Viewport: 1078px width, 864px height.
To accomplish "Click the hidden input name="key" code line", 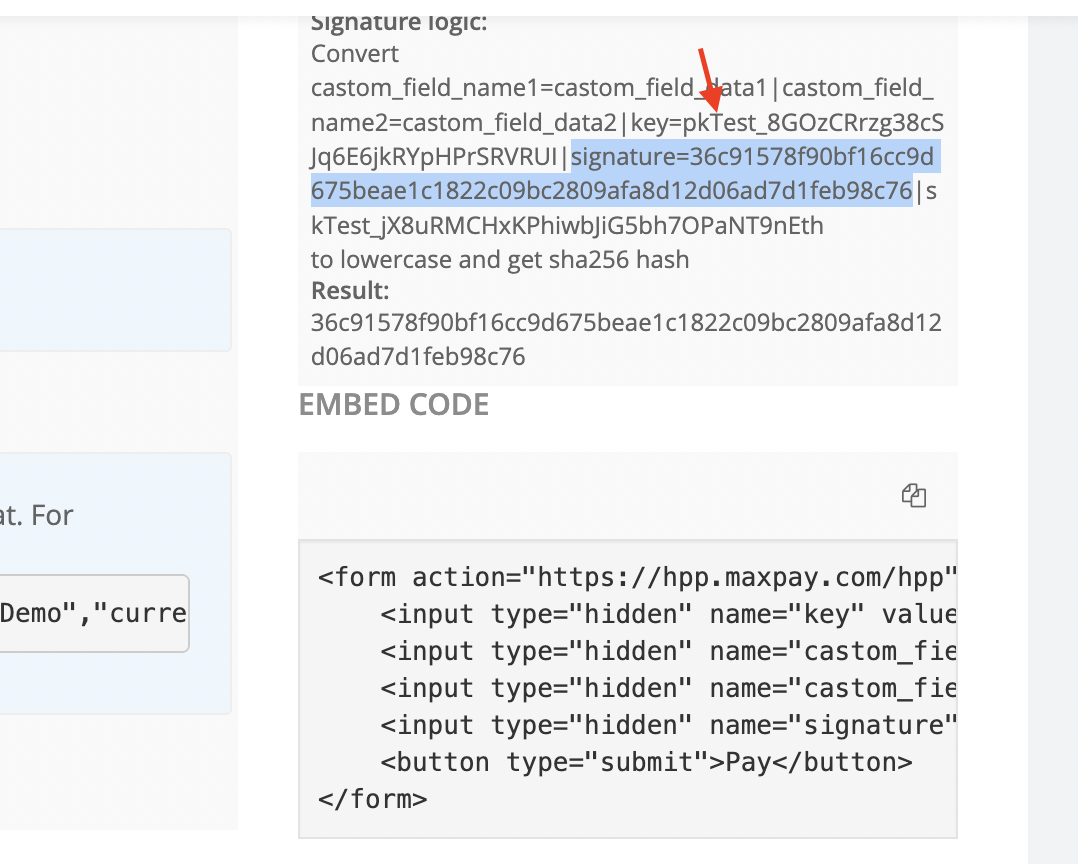I will tap(668, 614).
